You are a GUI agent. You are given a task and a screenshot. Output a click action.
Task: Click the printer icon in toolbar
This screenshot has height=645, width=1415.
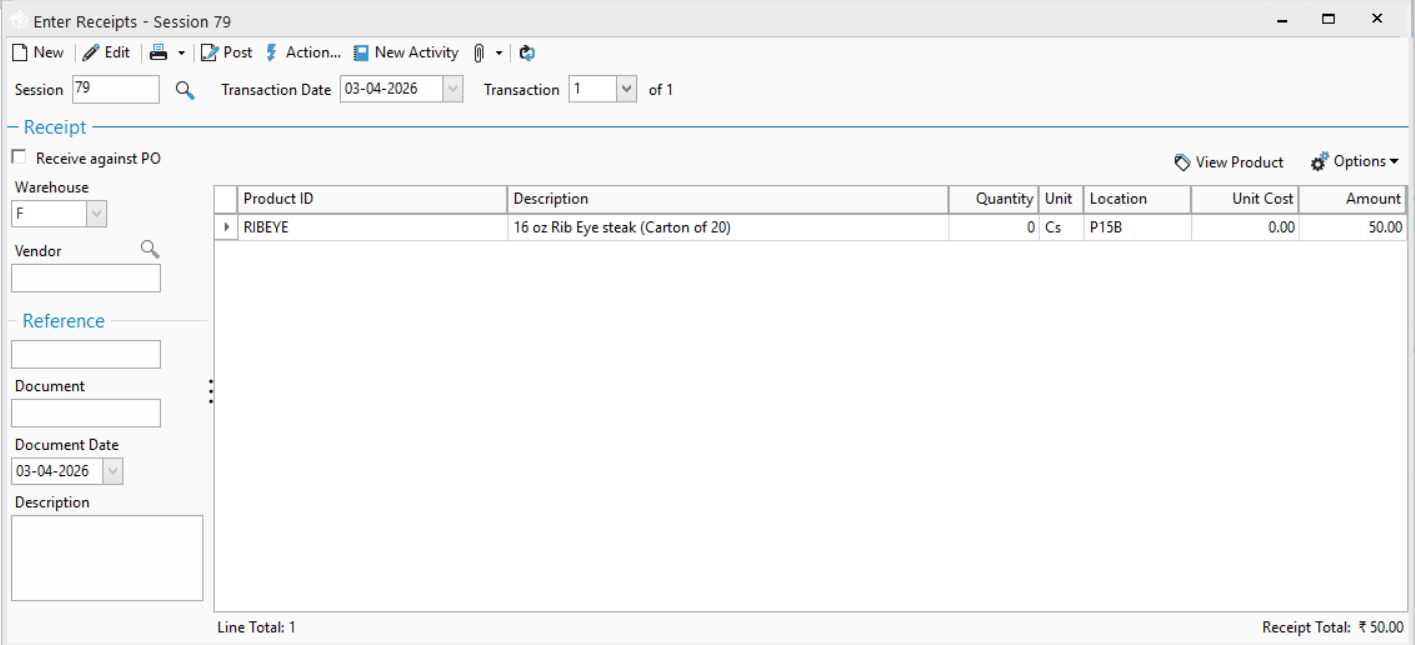pyautogui.click(x=159, y=53)
